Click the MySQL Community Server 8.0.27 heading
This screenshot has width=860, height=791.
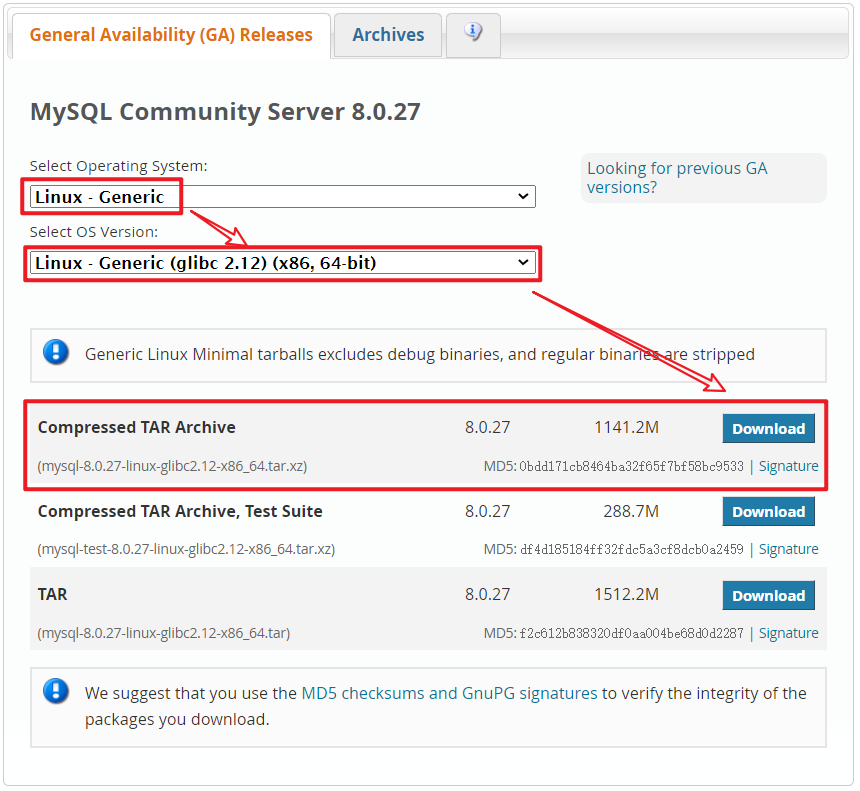pos(225,112)
